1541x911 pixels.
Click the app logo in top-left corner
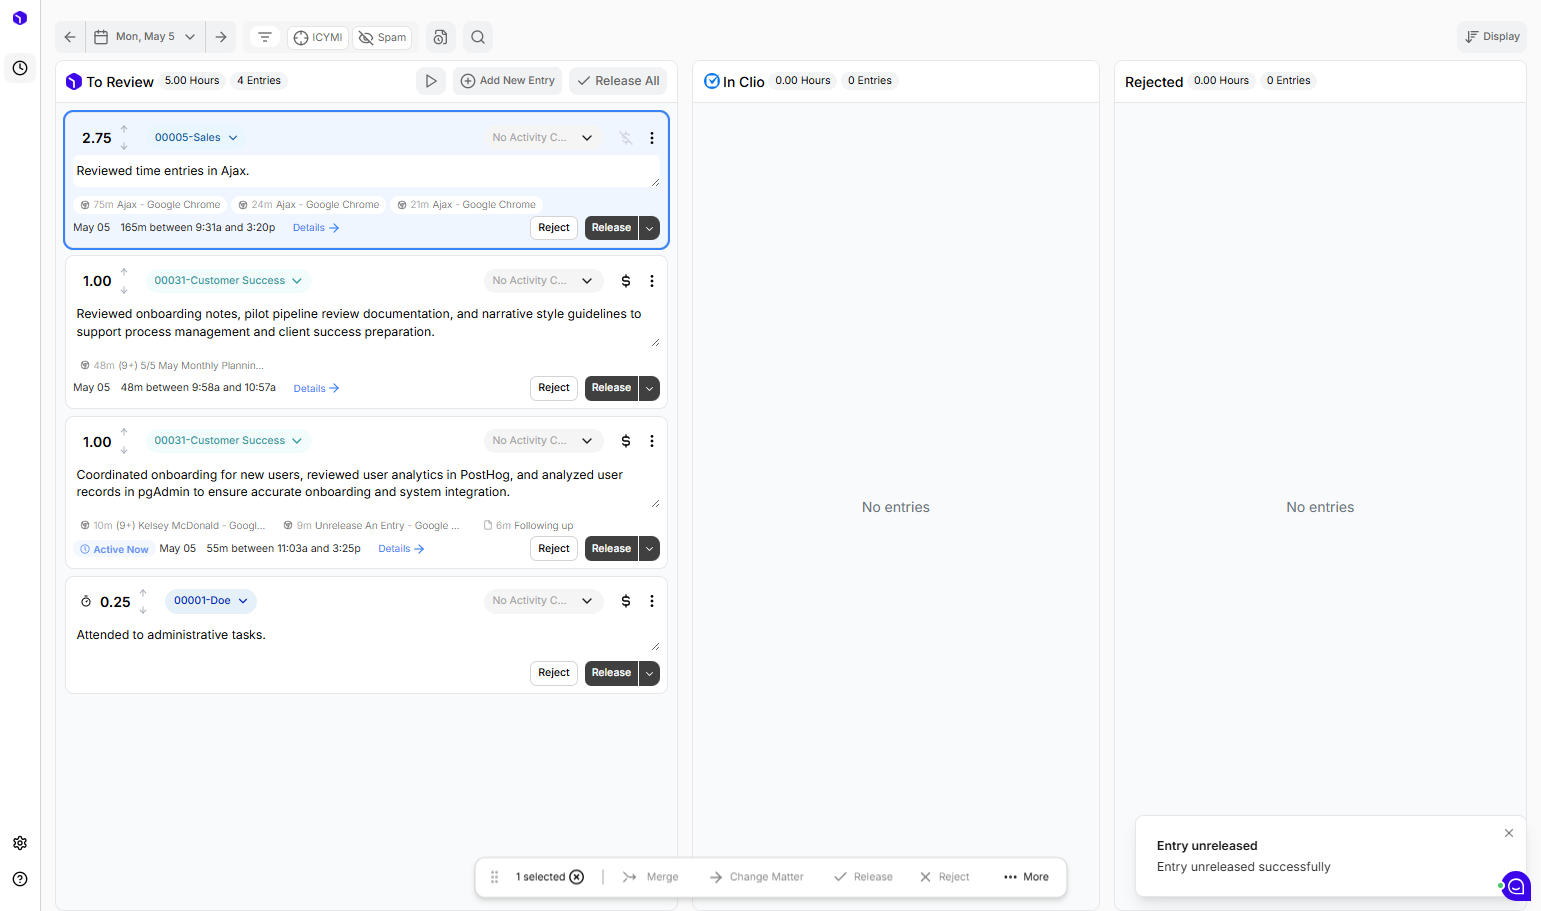point(20,18)
